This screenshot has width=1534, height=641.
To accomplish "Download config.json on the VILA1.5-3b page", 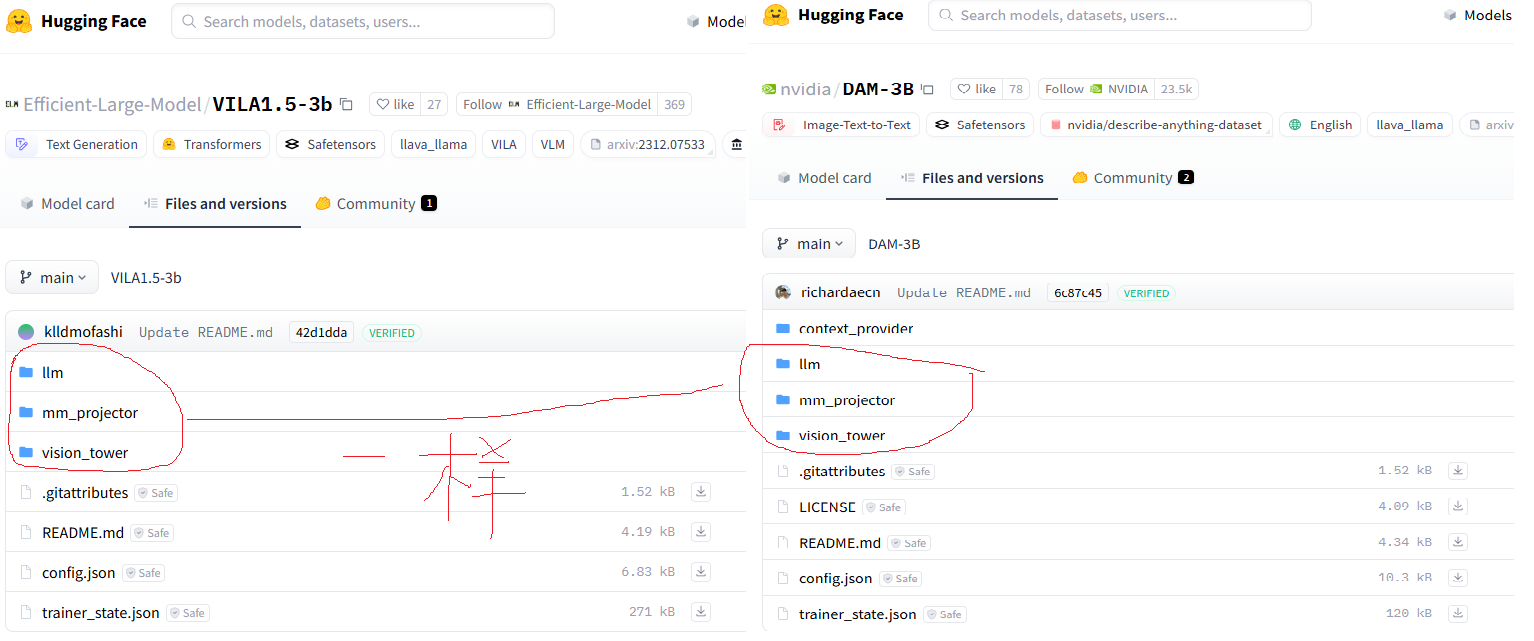I will (701, 571).
